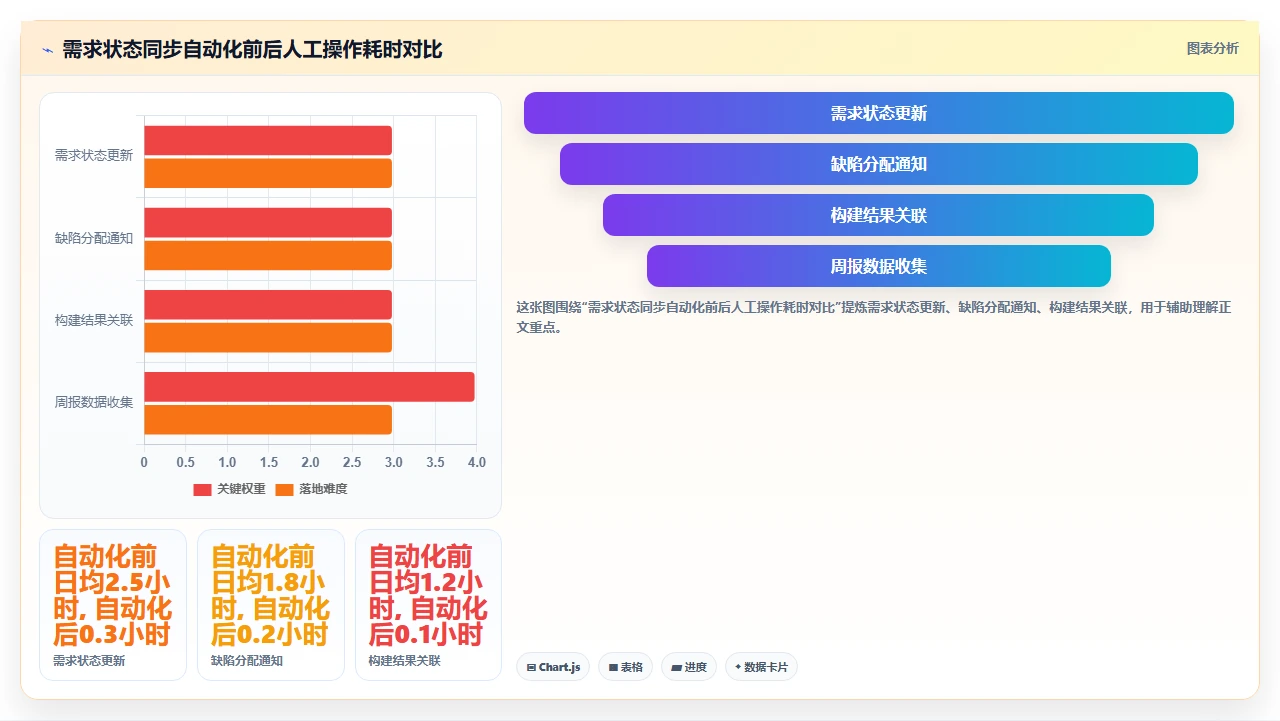Open the 日均1.8小时 data card
This screenshot has height=721, width=1280.
click(271, 605)
